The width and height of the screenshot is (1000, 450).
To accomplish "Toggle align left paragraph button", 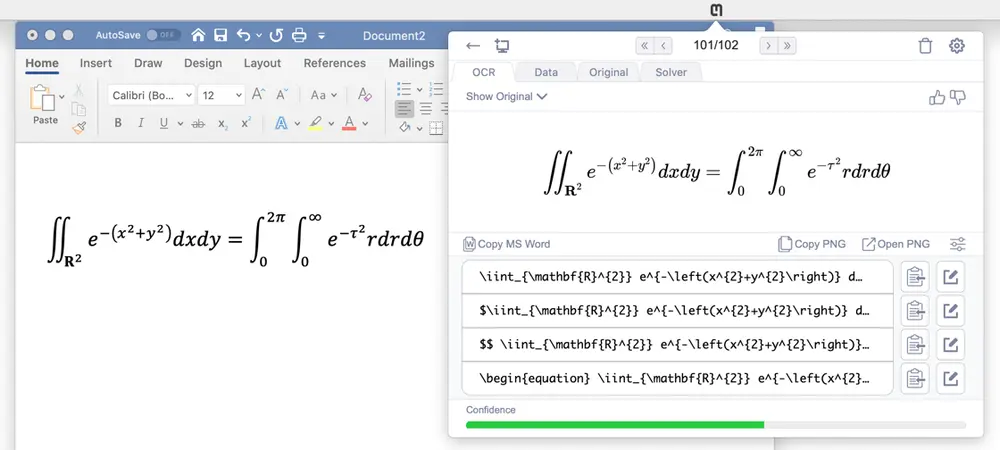I will (x=404, y=108).
